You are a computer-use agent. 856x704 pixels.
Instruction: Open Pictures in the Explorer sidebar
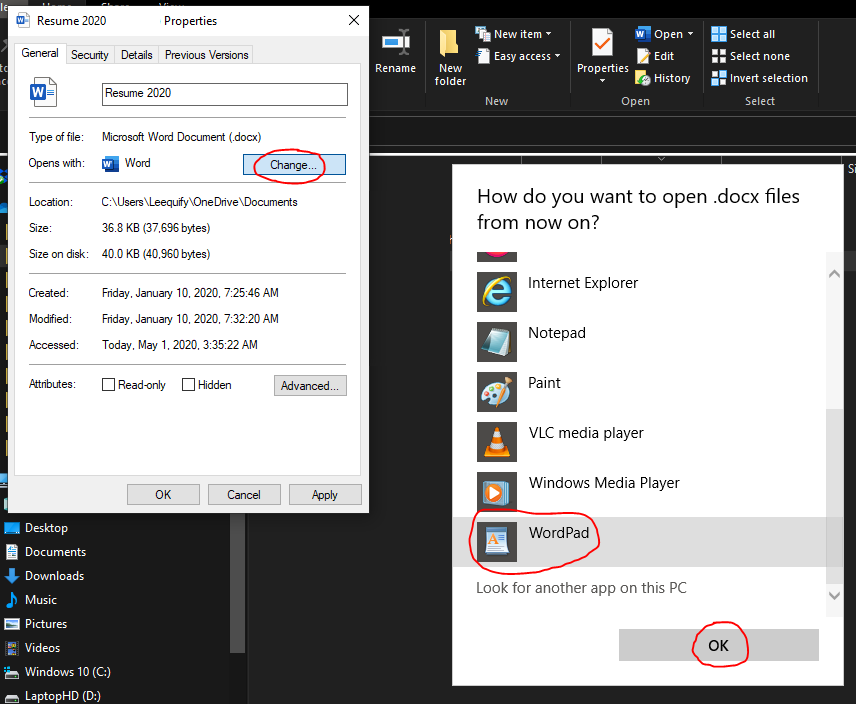click(x=35, y=624)
